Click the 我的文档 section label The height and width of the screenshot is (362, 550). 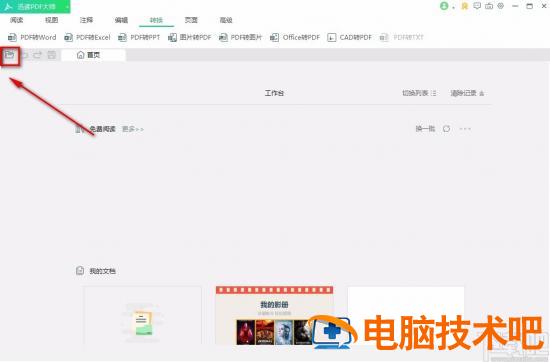102,271
